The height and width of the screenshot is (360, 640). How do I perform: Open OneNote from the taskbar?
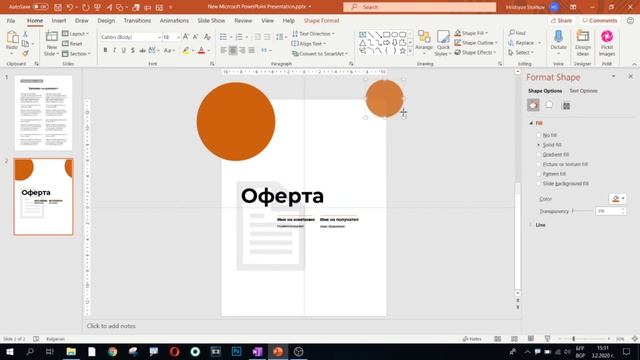tap(257, 351)
